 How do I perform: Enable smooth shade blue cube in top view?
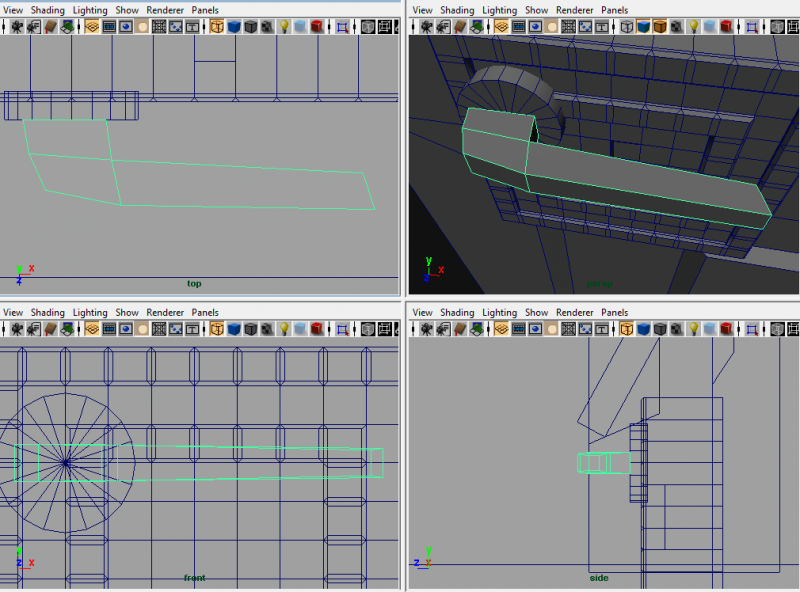click(x=234, y=27)
